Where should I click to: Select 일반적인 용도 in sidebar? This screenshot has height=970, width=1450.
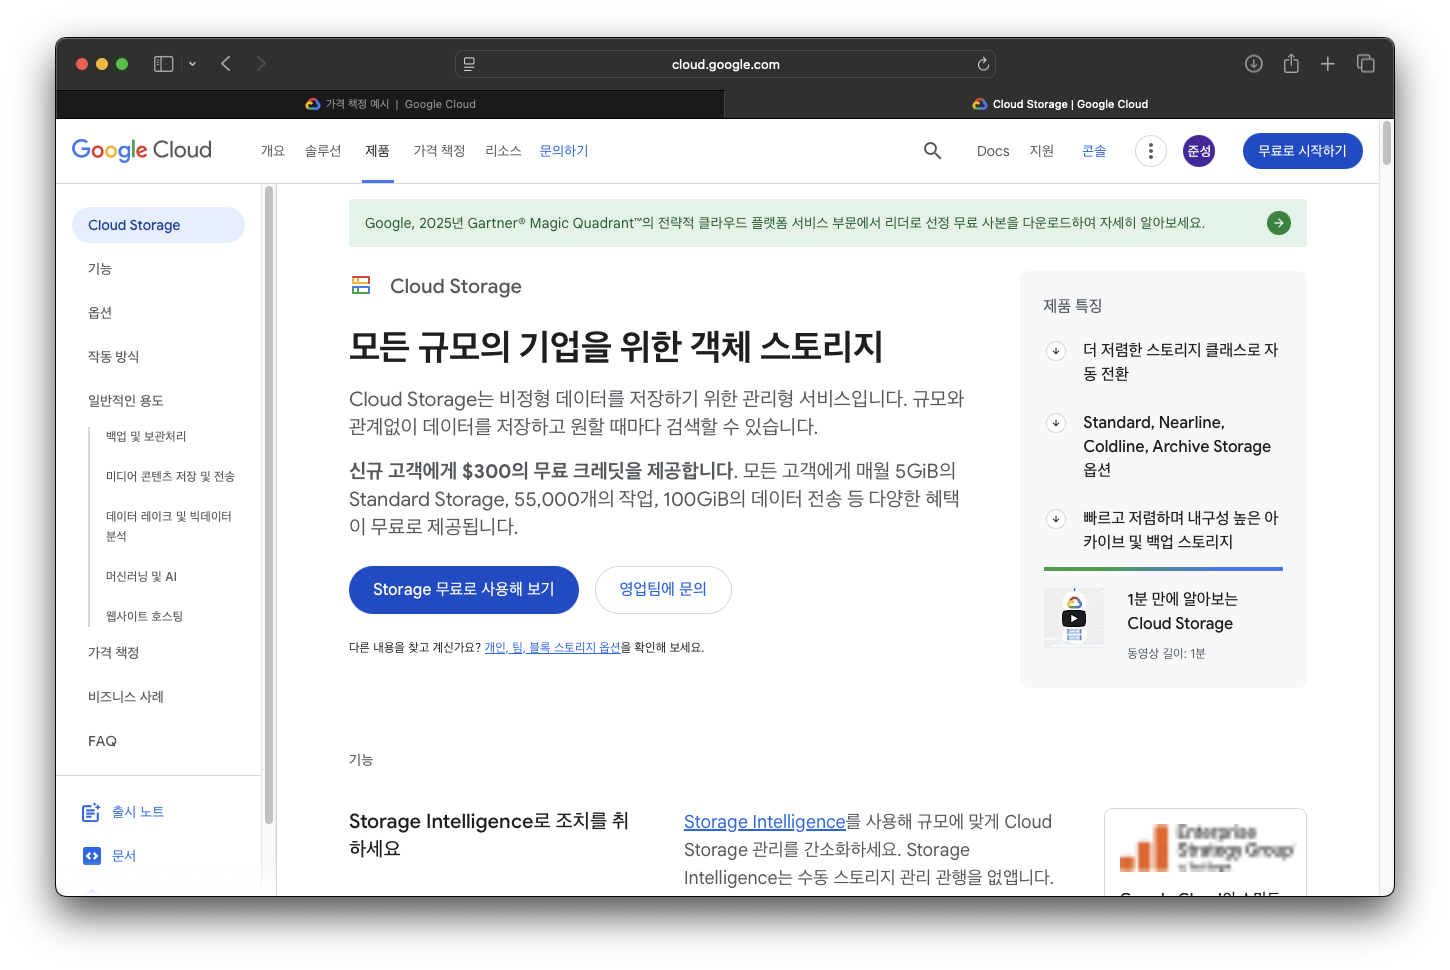pos(125,401)
